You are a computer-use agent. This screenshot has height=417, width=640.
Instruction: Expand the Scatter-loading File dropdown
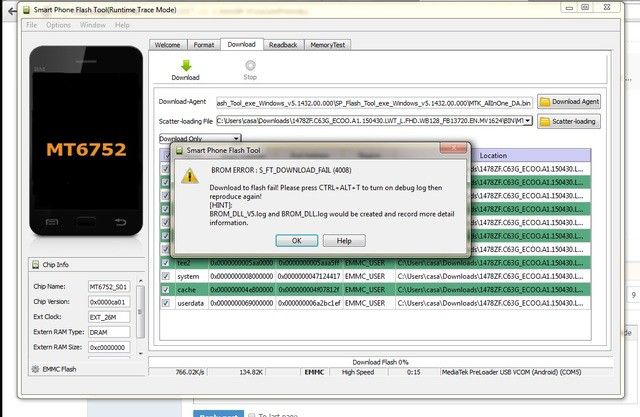[x=528, y=121]
